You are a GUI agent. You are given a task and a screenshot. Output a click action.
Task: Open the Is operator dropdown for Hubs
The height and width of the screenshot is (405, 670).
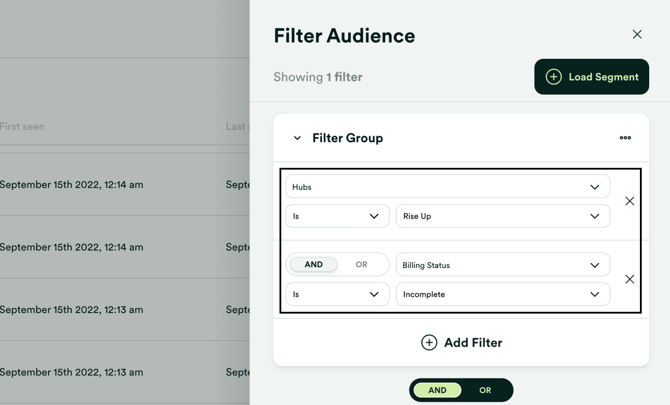coord(337,216)
